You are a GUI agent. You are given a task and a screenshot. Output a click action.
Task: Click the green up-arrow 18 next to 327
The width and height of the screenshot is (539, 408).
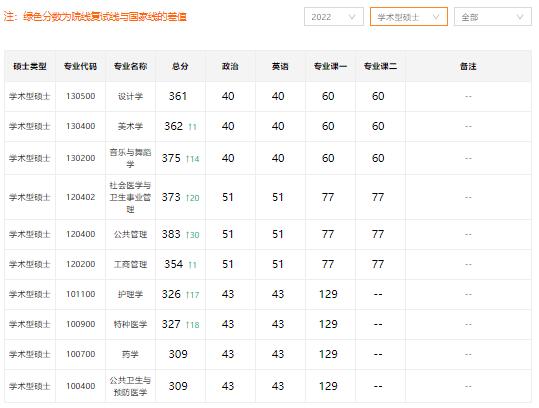192,325
